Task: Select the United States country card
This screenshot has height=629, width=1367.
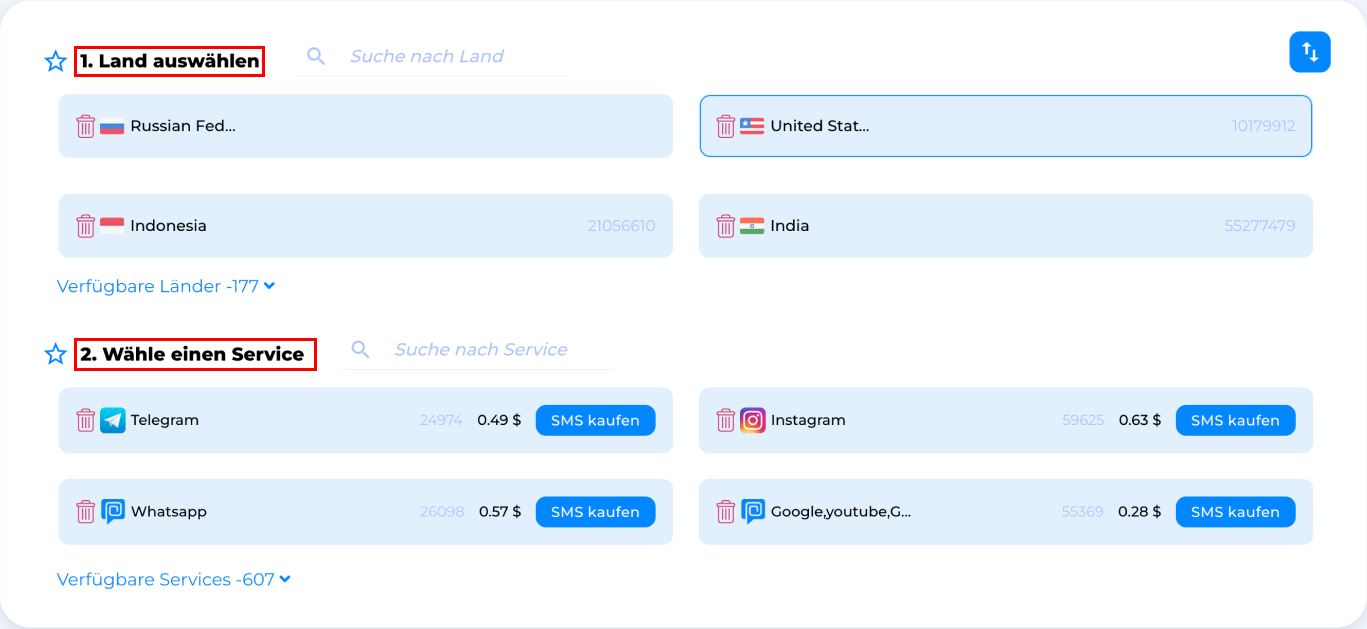Action: 1006,126
